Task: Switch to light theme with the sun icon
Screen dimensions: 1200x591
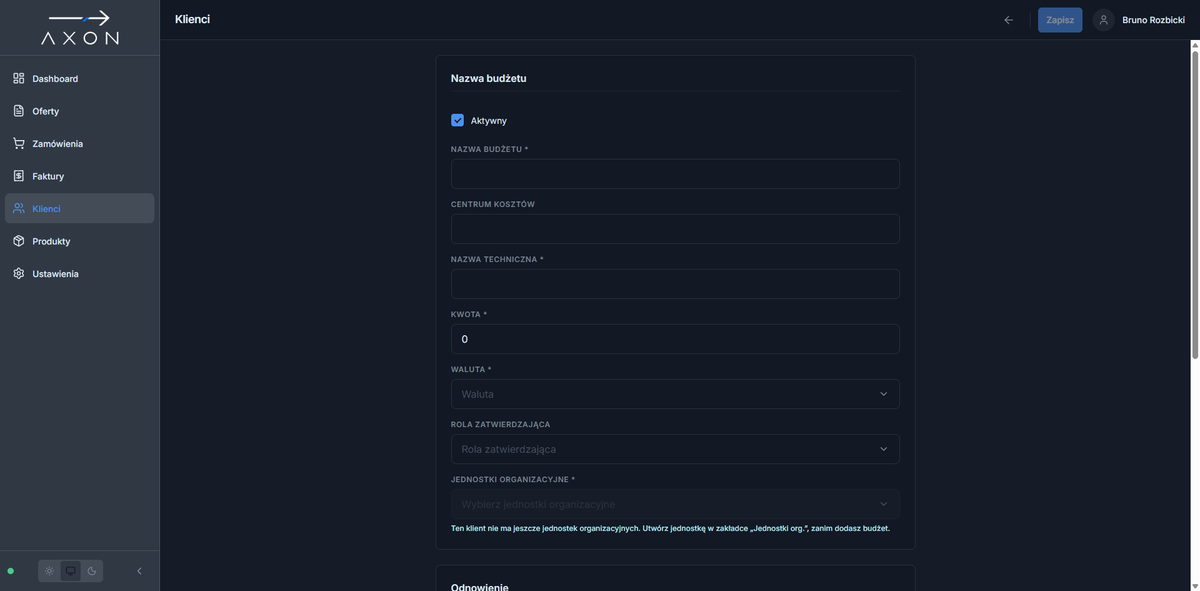Action: (49, 571)
